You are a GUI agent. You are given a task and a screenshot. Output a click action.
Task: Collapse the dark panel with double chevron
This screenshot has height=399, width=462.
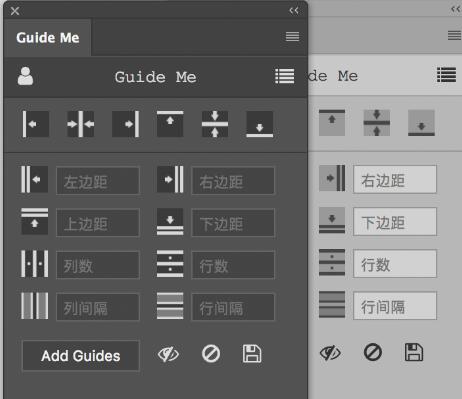[294, 11]
